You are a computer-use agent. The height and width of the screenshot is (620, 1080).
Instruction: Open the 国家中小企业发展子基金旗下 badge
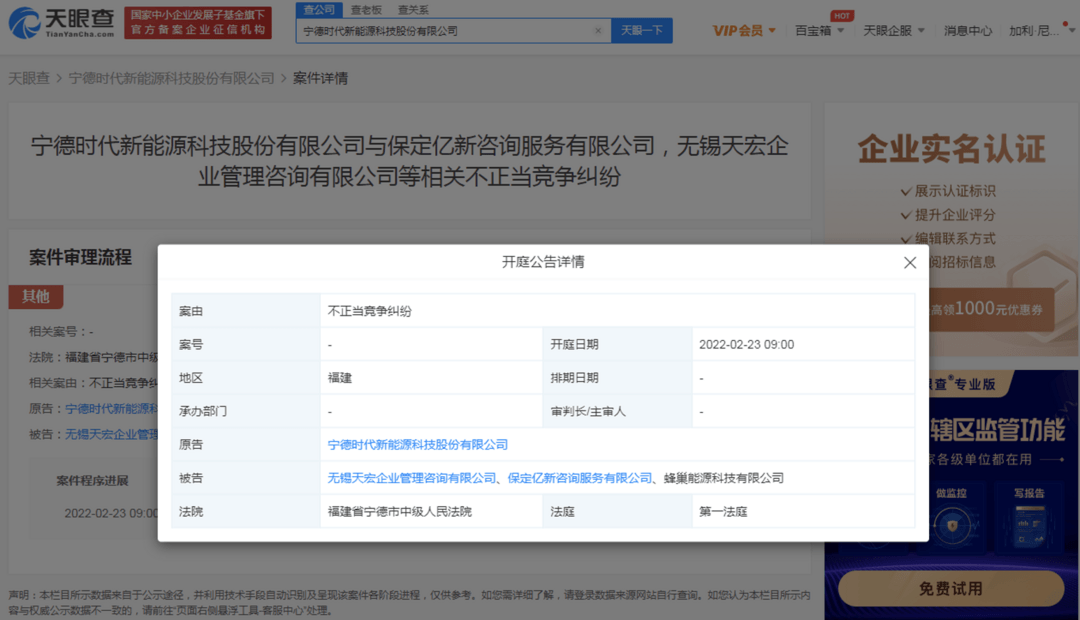click(198, 23)
